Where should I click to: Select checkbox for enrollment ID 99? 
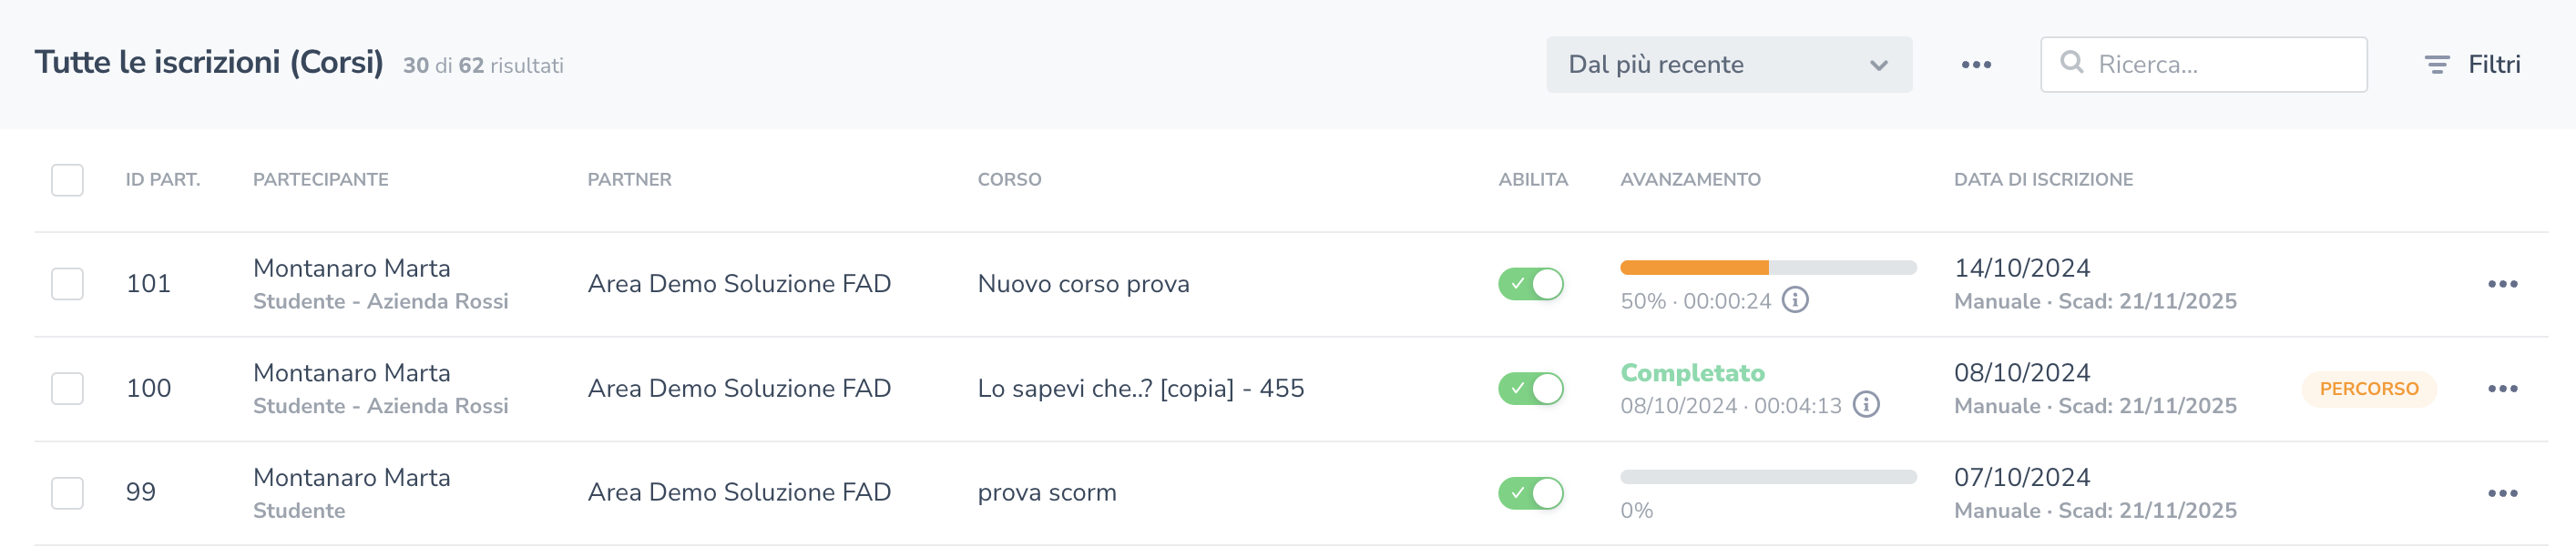(67, 493)
